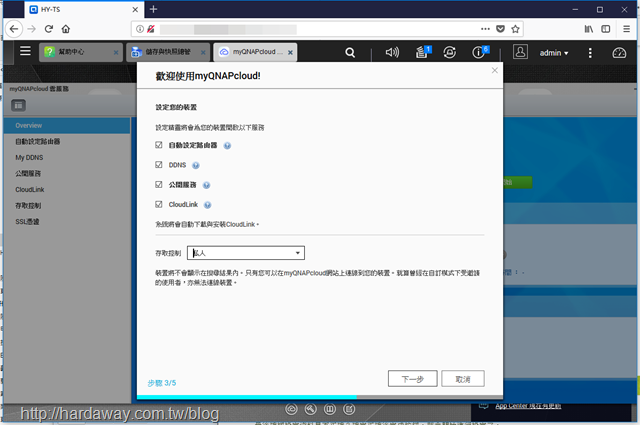
Task: Click the user profile icon
Action: (x=520, y=52)
